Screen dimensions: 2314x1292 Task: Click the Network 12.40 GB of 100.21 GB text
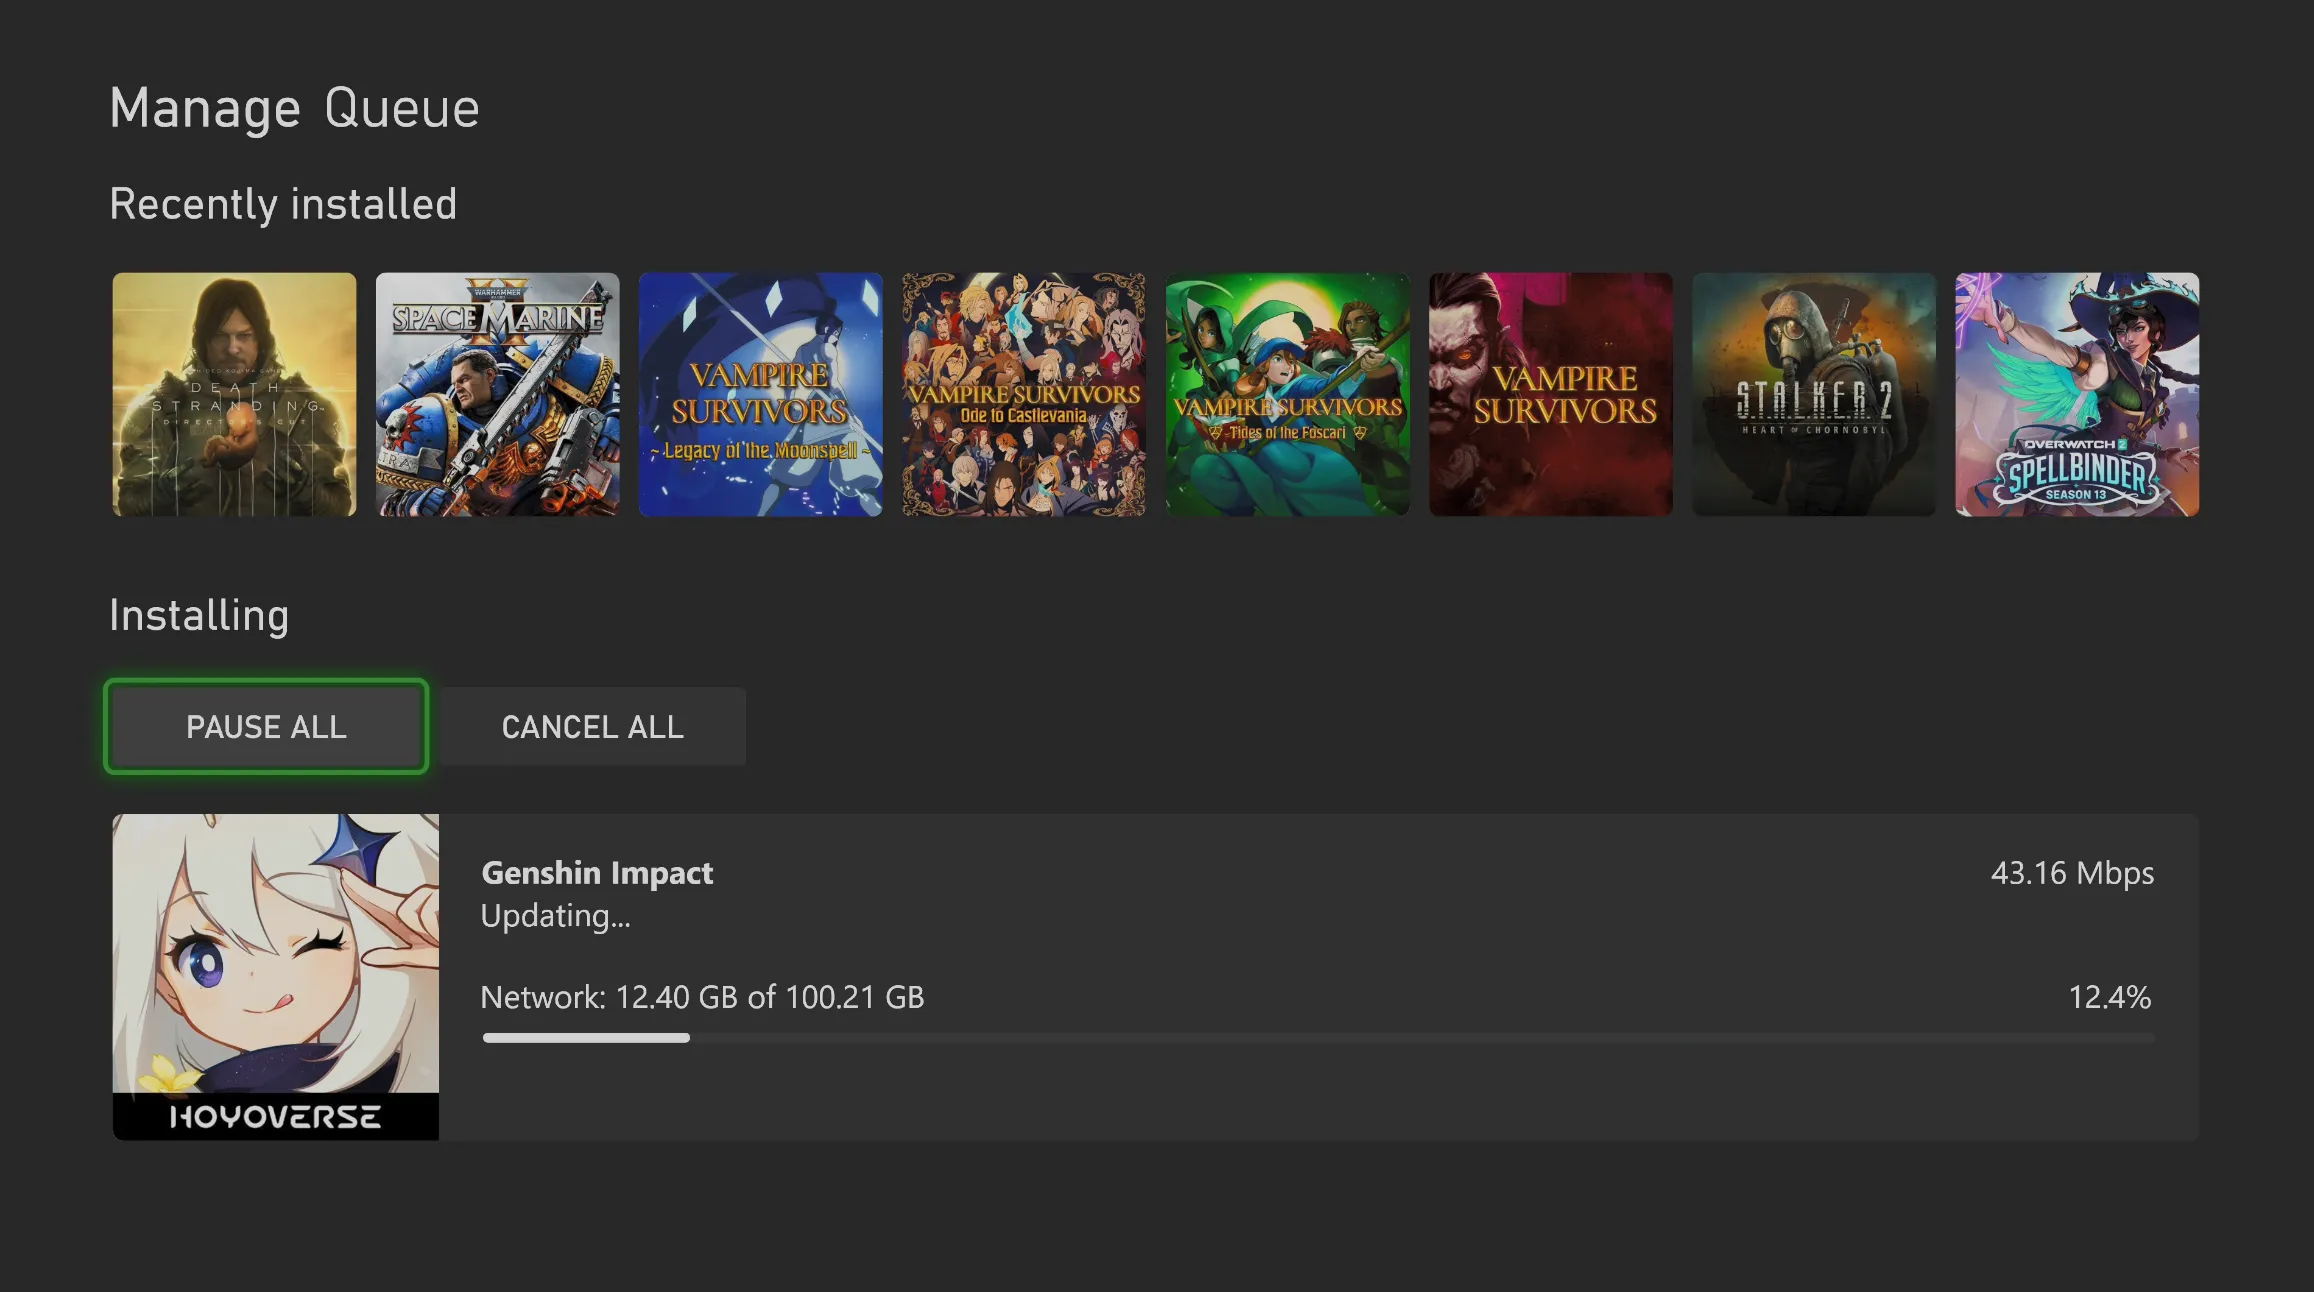[x=702, y=997]
